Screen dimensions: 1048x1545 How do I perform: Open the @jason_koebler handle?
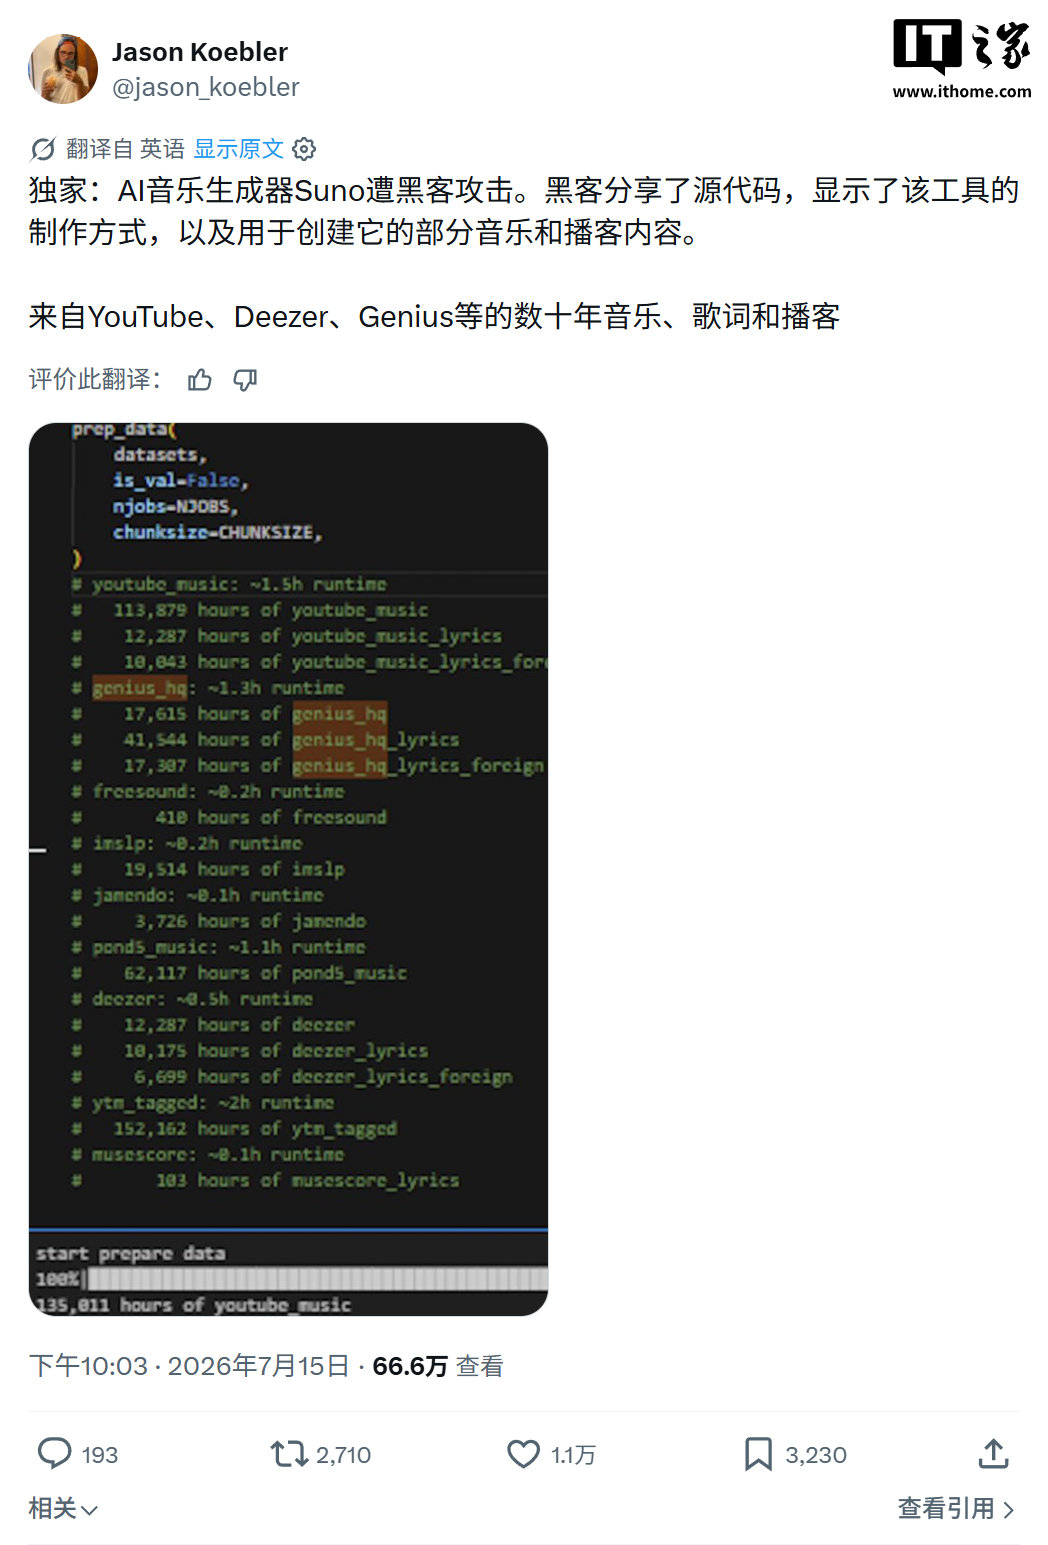click(x=206, y=88)
